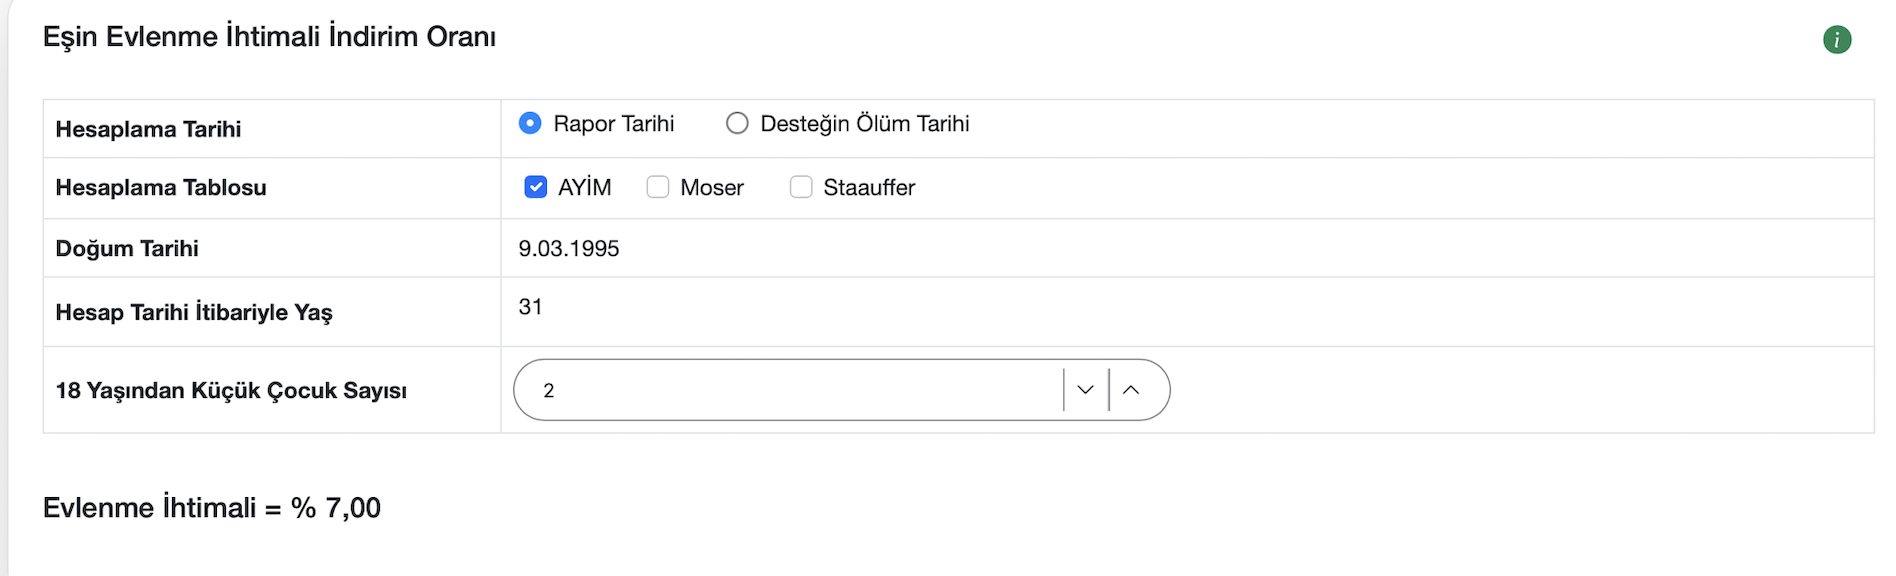Image resolution: width=1896 pixels, height=576 pixels.
Task: Click the Desteğin Ölüm Tarihi label
Action: (x=865, y=124)
